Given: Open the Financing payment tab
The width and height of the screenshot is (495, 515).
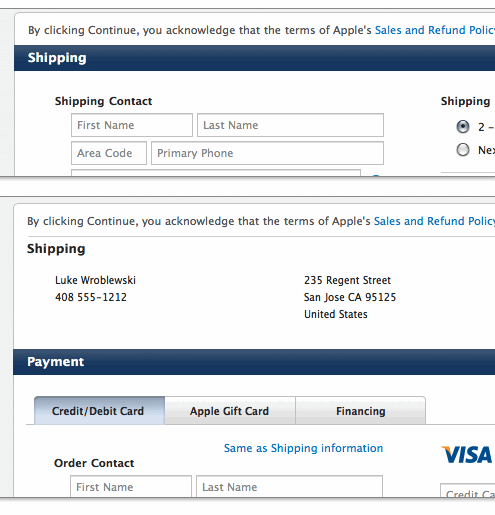Looking at the screenshot, I should pyautogui.click(x=361, y=411).
